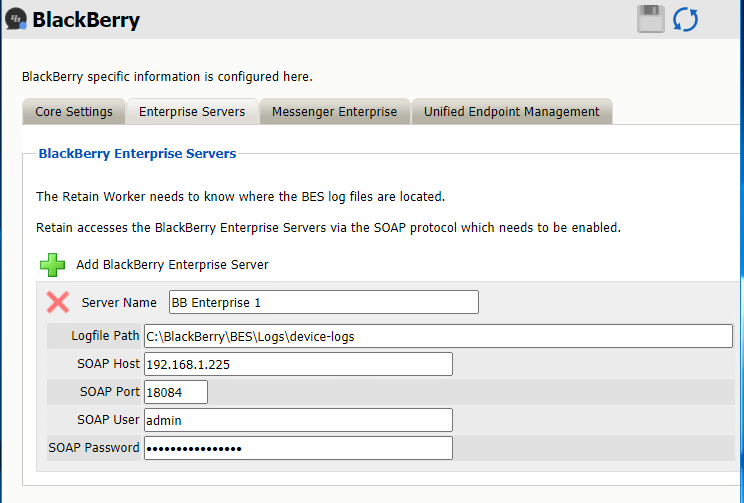
Task: Remove server with the red X icon
Action: (58, 302)
